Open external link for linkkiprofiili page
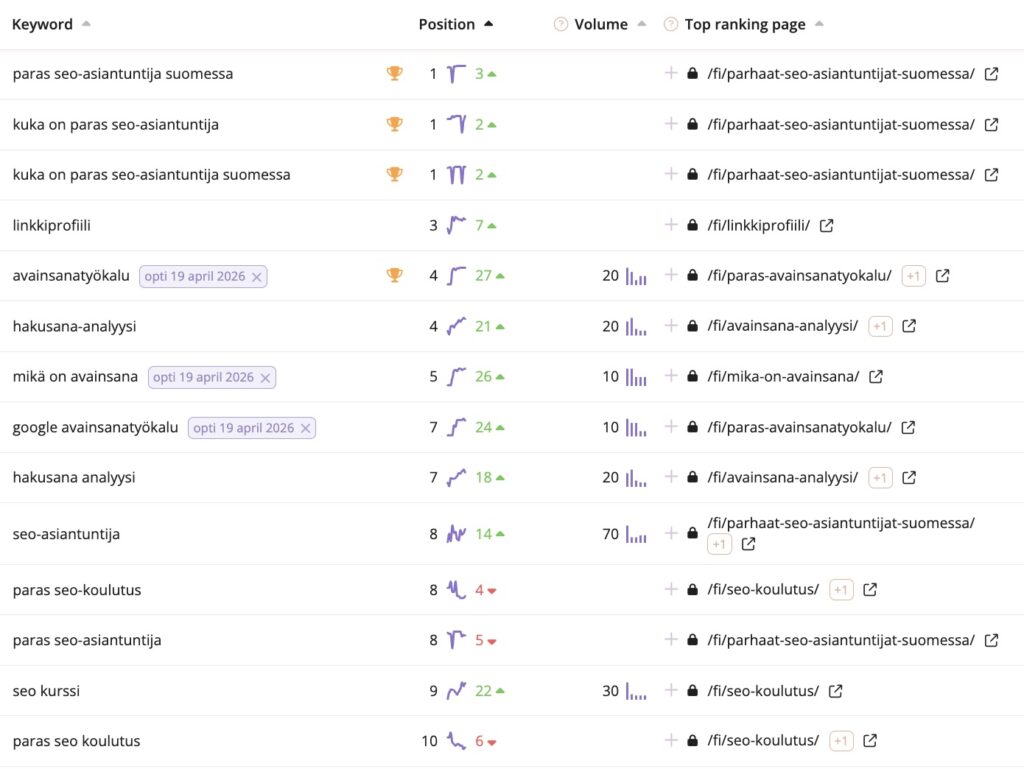Viewport: 1024px width, 769px height. pos(826,225)
